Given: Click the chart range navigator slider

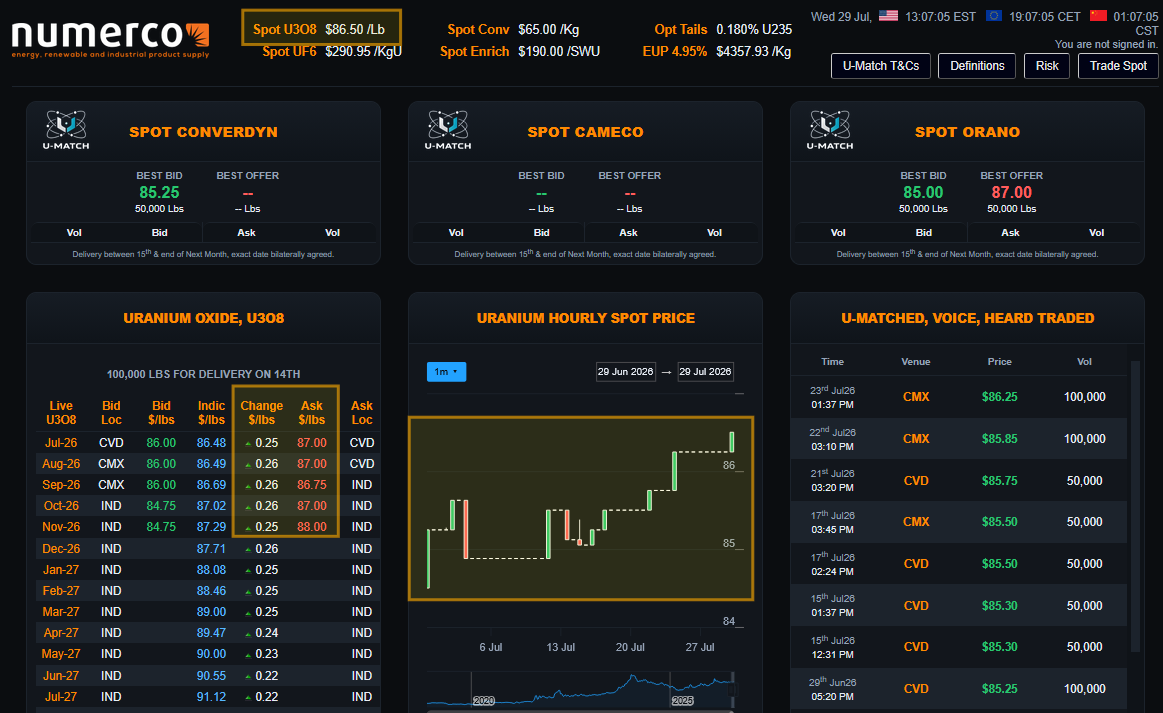Looking at the screenshot, I should (x=581, y=690).
